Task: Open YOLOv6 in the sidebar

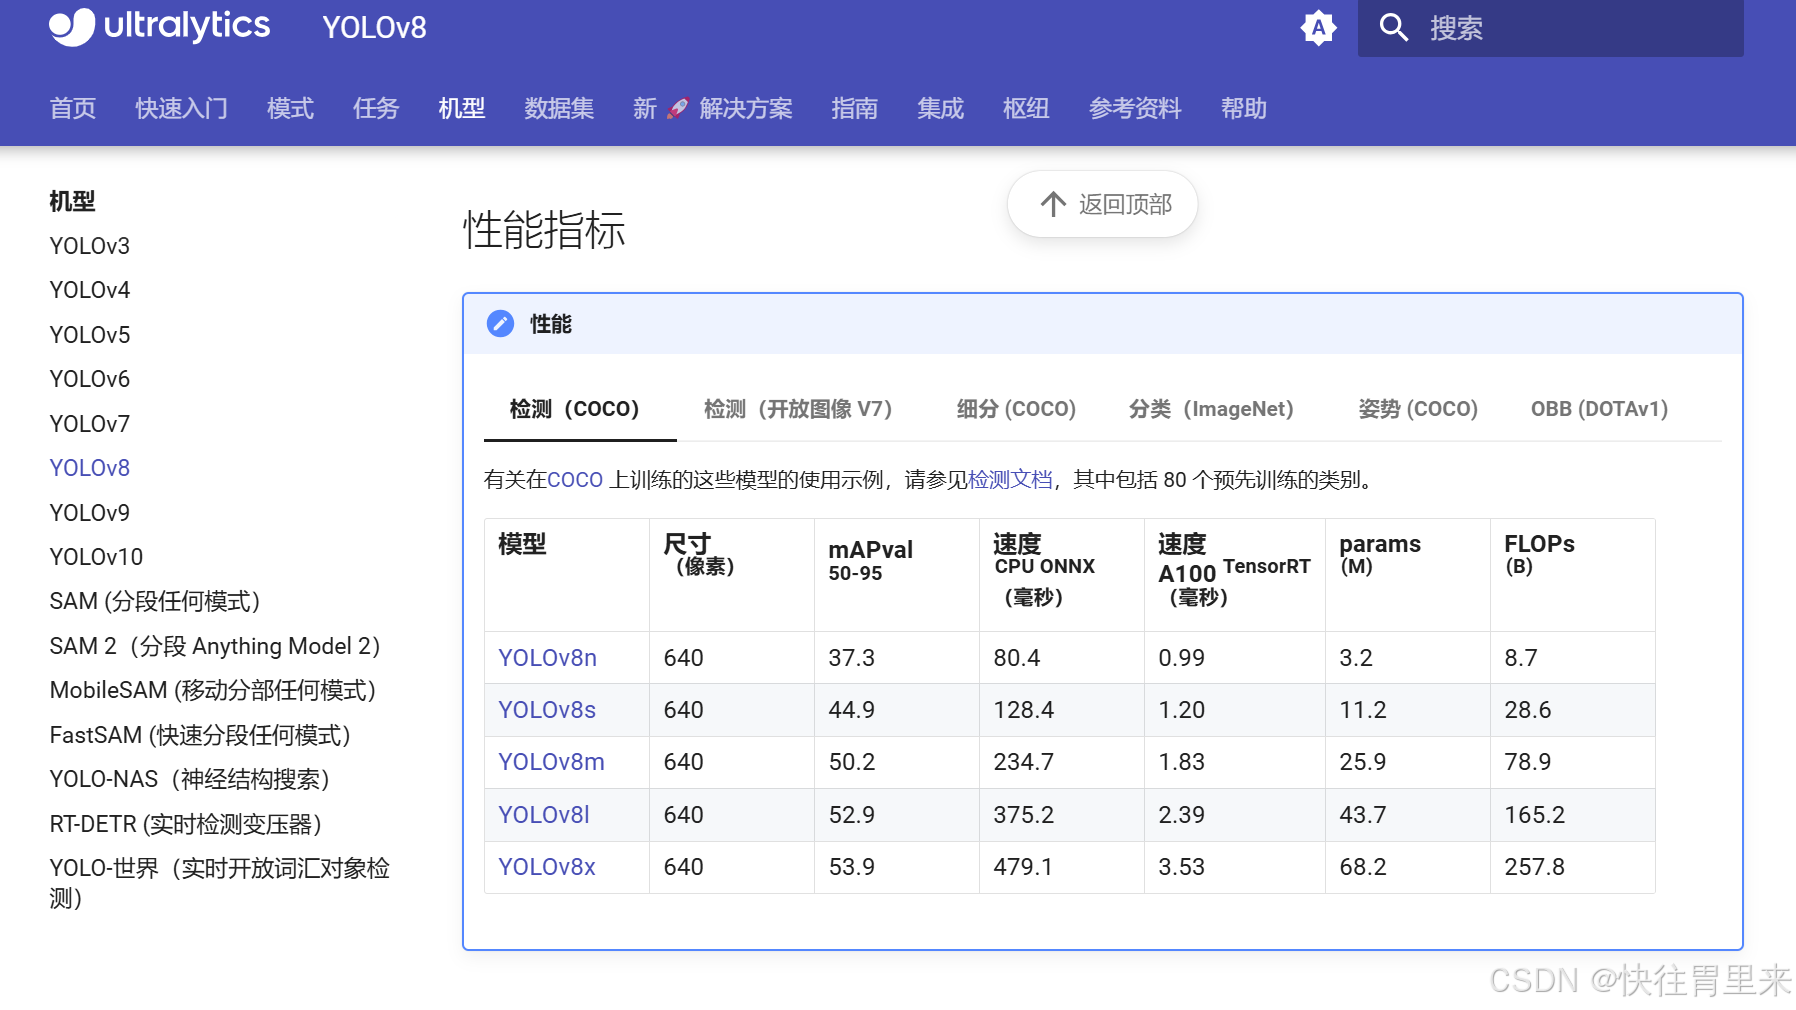Action: 90,379
